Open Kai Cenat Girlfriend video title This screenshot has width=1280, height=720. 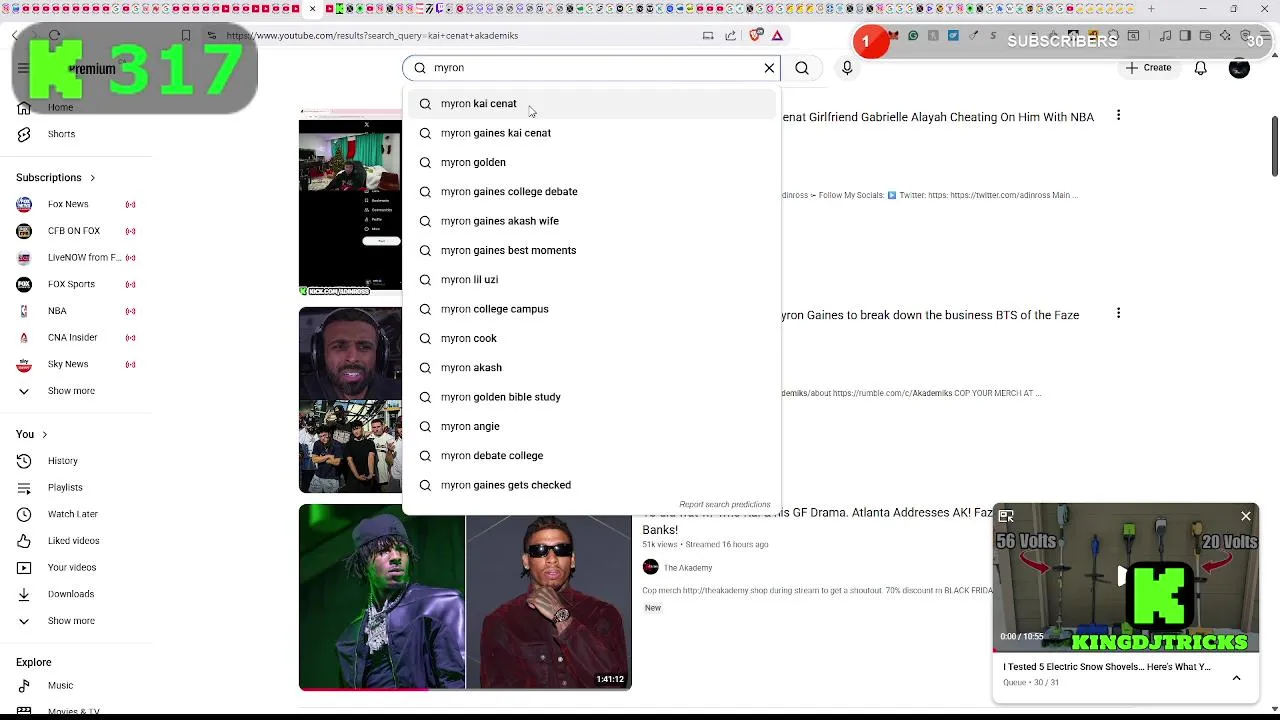pos(938,117)
